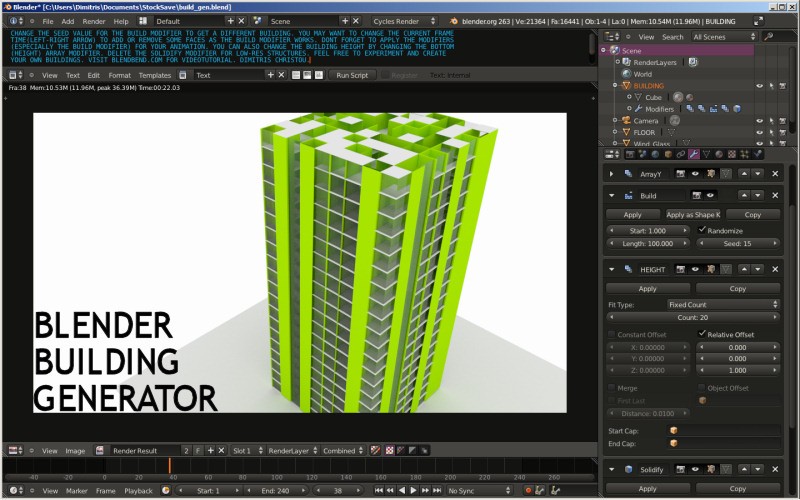The width and height of the screenshot is (800, 500).
Task: Click Apply in the Build modifier
Action: (633, 215)
